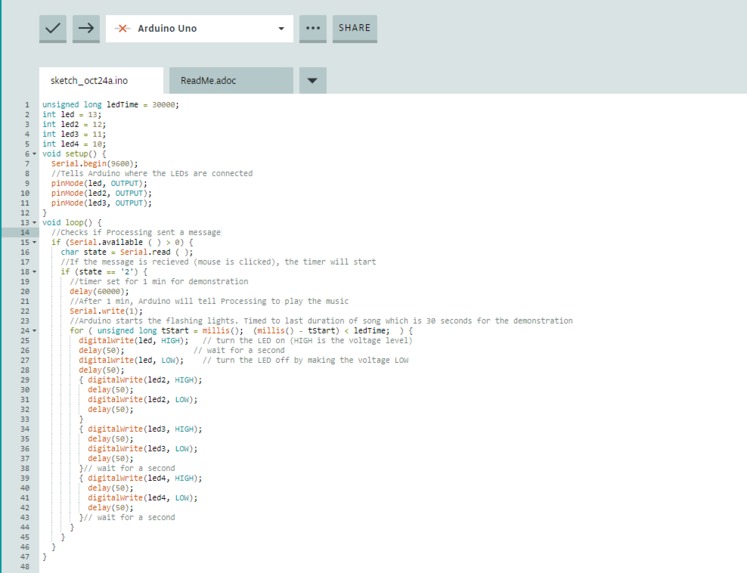Collapse the state == '2' fold arrow

(x=34, y=271)
